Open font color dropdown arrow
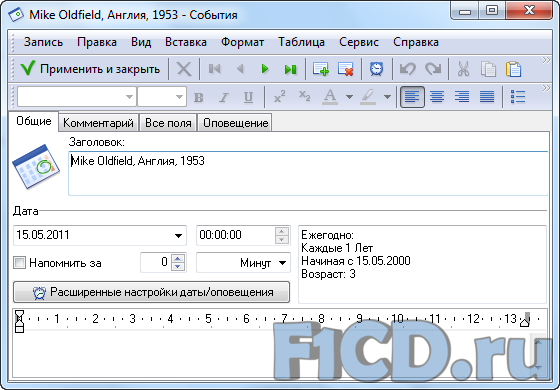 pyautogui.click(x=349, y=97)
